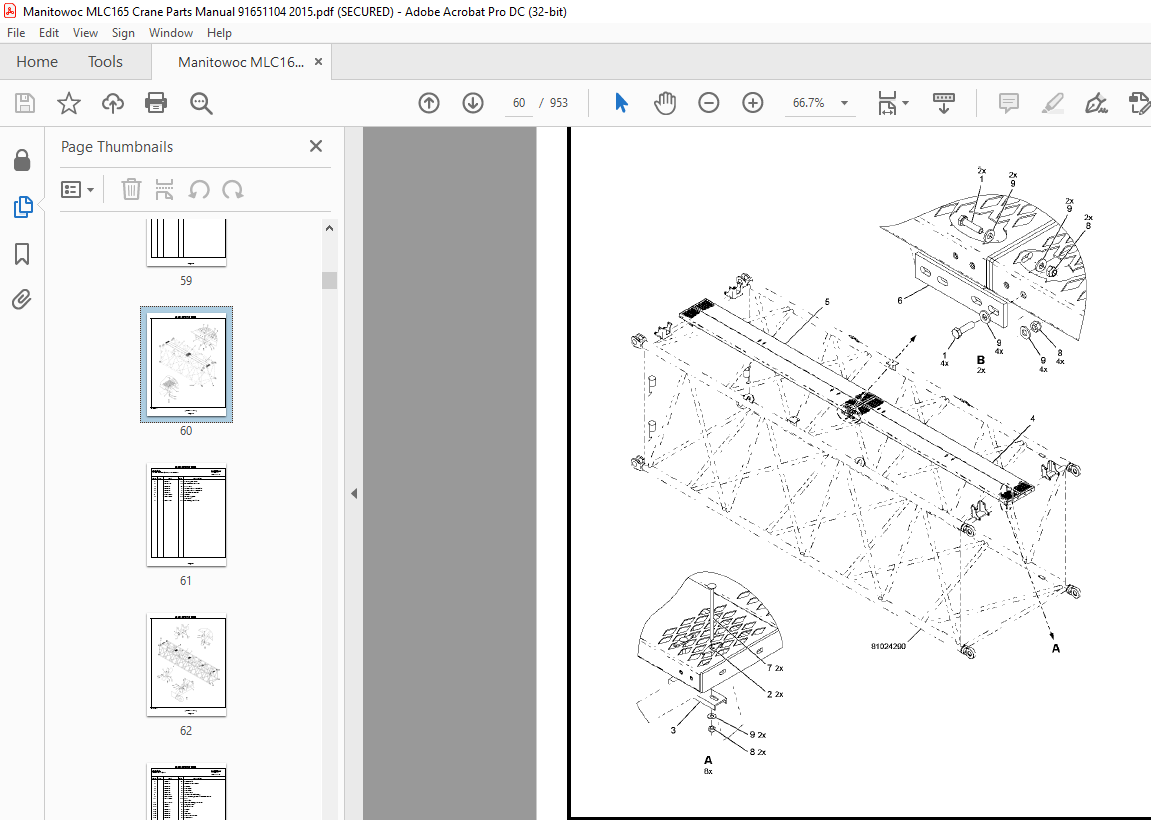Add a comment with sticky note icon
The height and width of the screenshot is (820, 1151).
click(x=1009, y=103)
